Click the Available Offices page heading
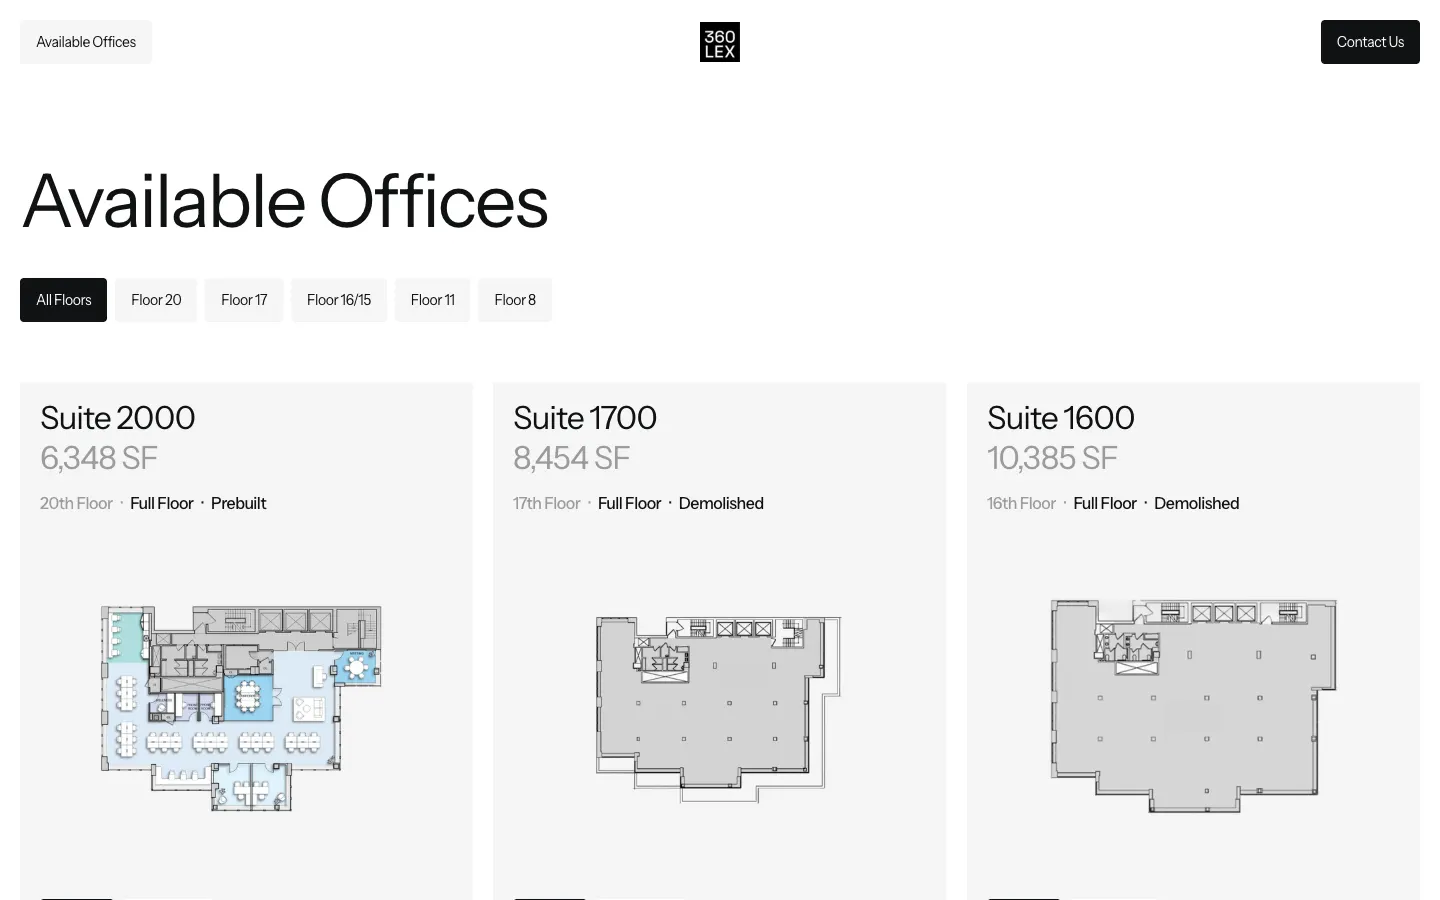This screenshot has width=1440, height=900. pyautogui.click(x=285, y=201)
